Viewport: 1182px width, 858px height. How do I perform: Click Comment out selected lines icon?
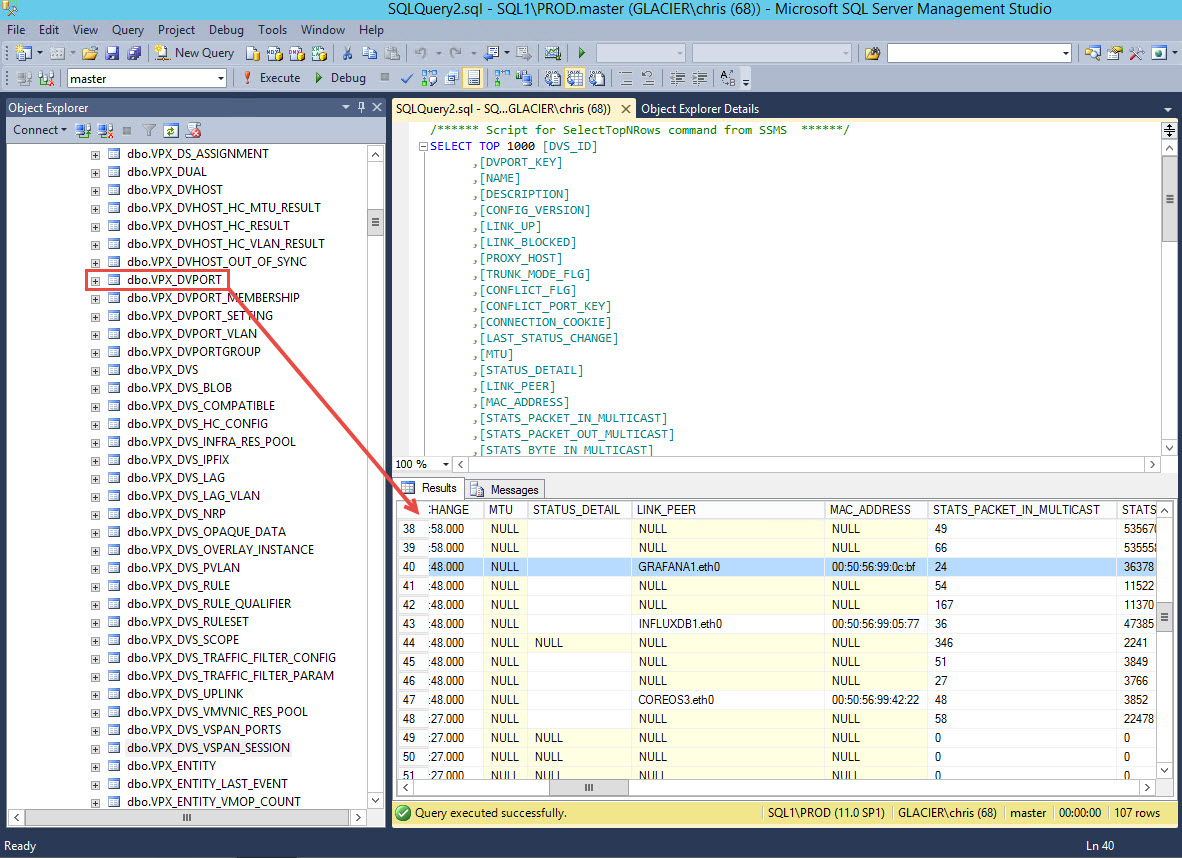[625, 78]
